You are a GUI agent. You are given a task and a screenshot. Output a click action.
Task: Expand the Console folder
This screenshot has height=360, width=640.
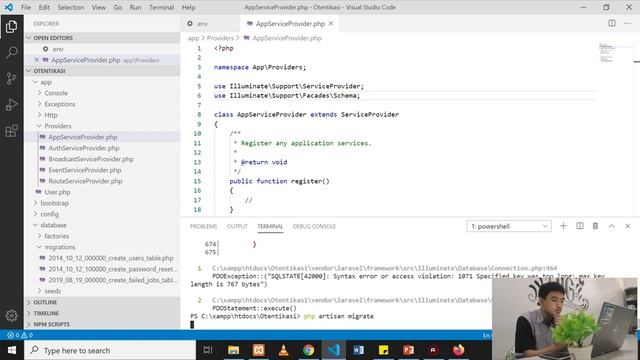102,93
